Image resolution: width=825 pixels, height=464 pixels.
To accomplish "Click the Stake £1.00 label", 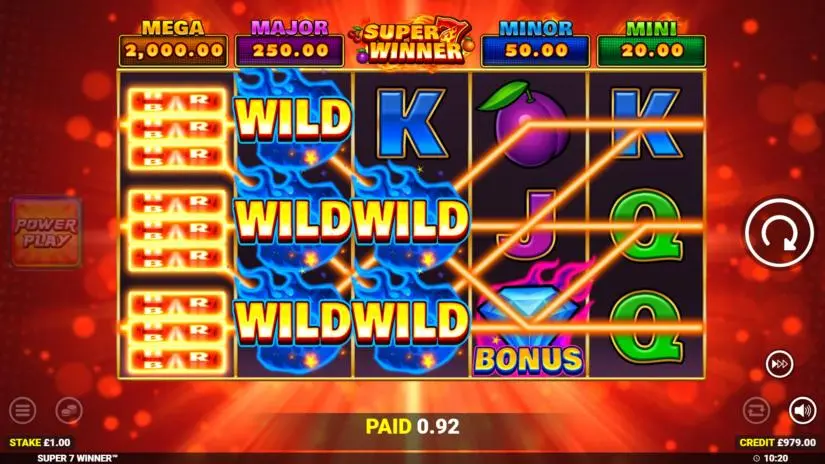I will pos(39,442).
